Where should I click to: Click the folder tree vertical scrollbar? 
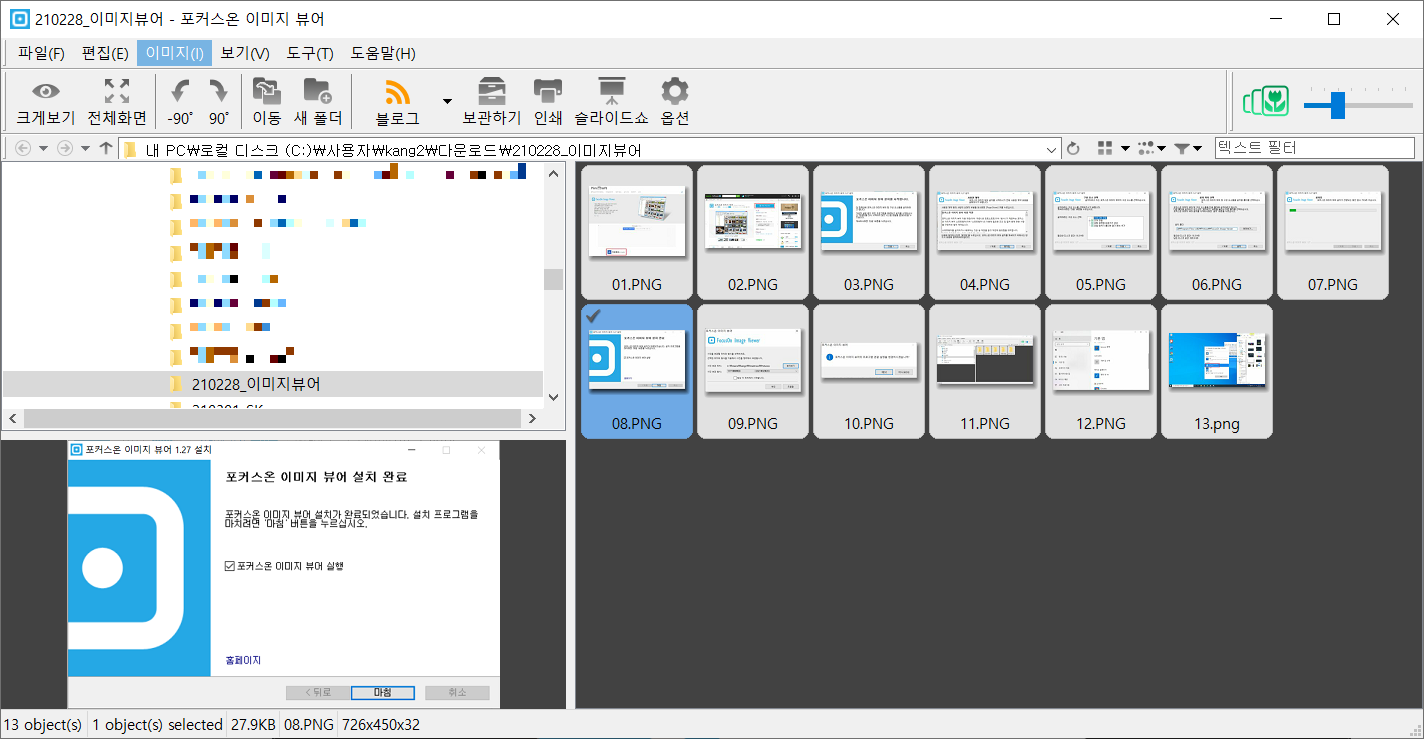(x=553, y=279)
